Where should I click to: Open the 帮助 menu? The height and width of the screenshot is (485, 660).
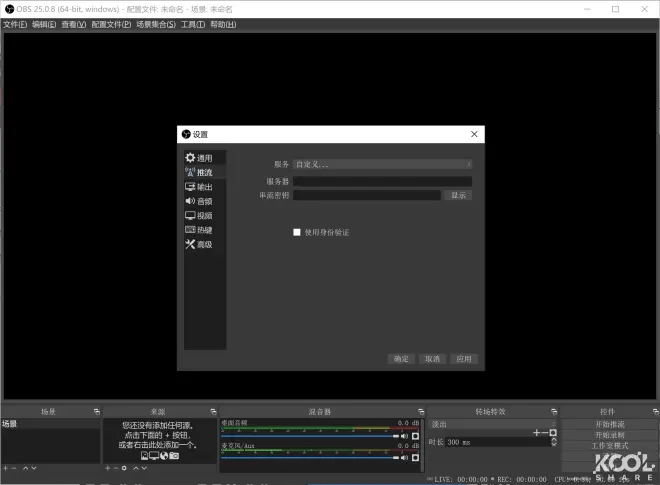coord(223,24)
